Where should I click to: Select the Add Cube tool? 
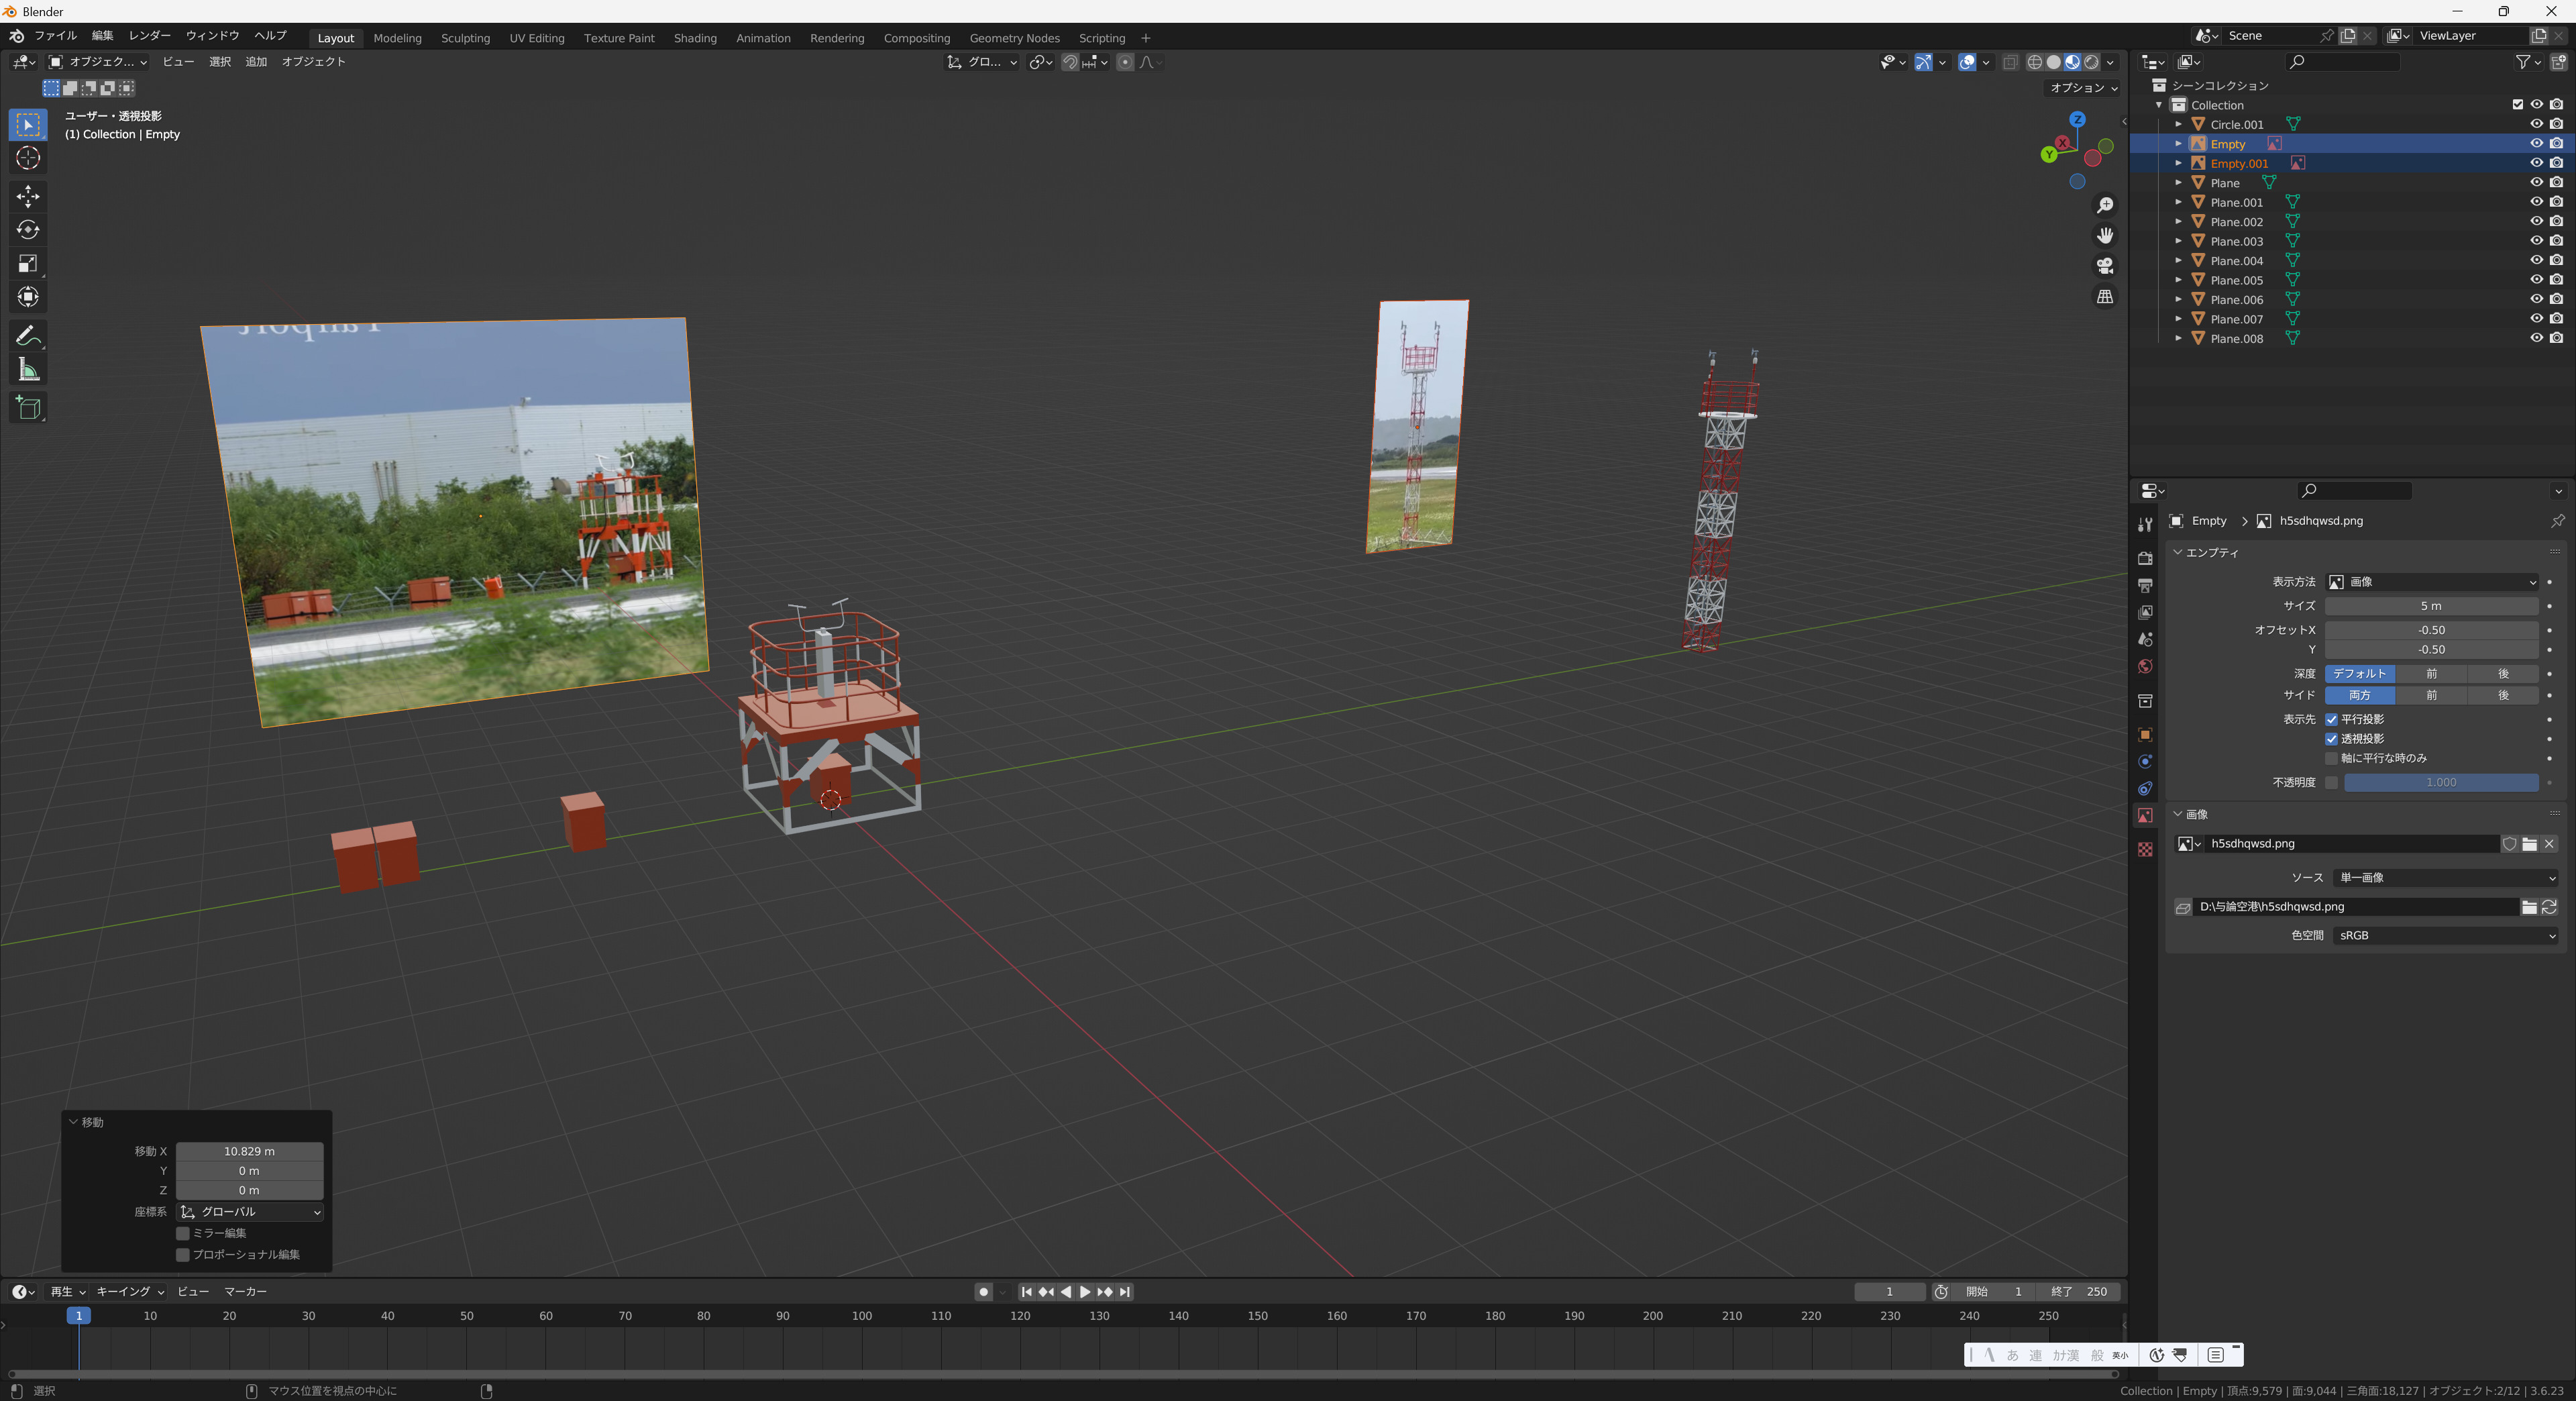click(28, 408)
